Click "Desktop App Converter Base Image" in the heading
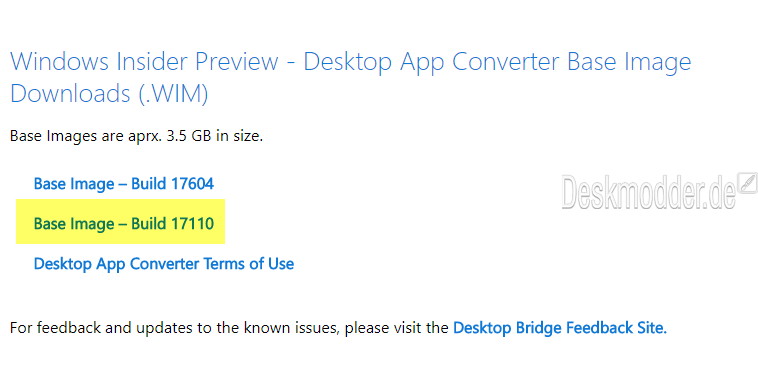Screen dimensions: 758x381 click(x=497, y=62)
